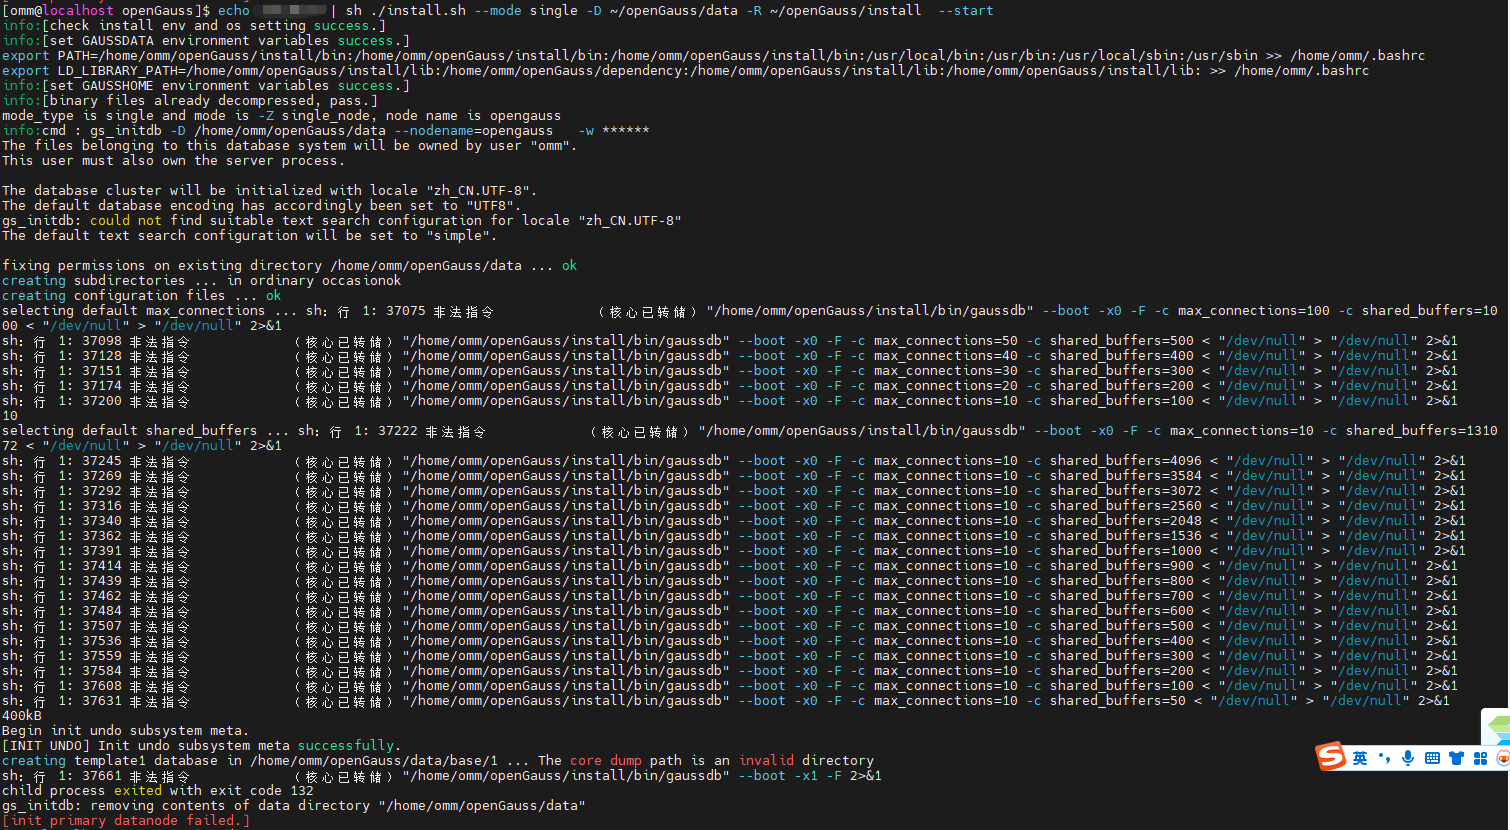Click the line with "shared_buffers=1536"
This screenshot has height=830, width=1510.
pos(734,535)
